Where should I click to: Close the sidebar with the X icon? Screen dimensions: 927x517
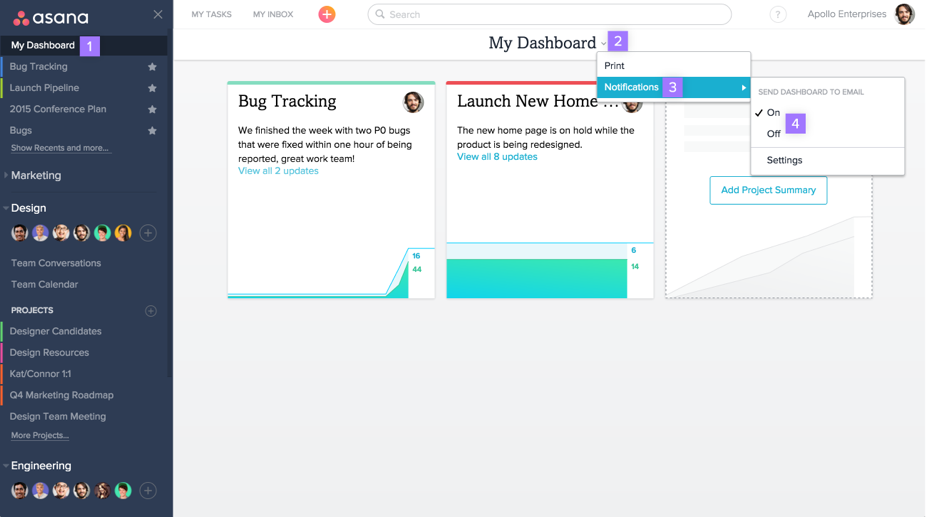tap(158, 14)
